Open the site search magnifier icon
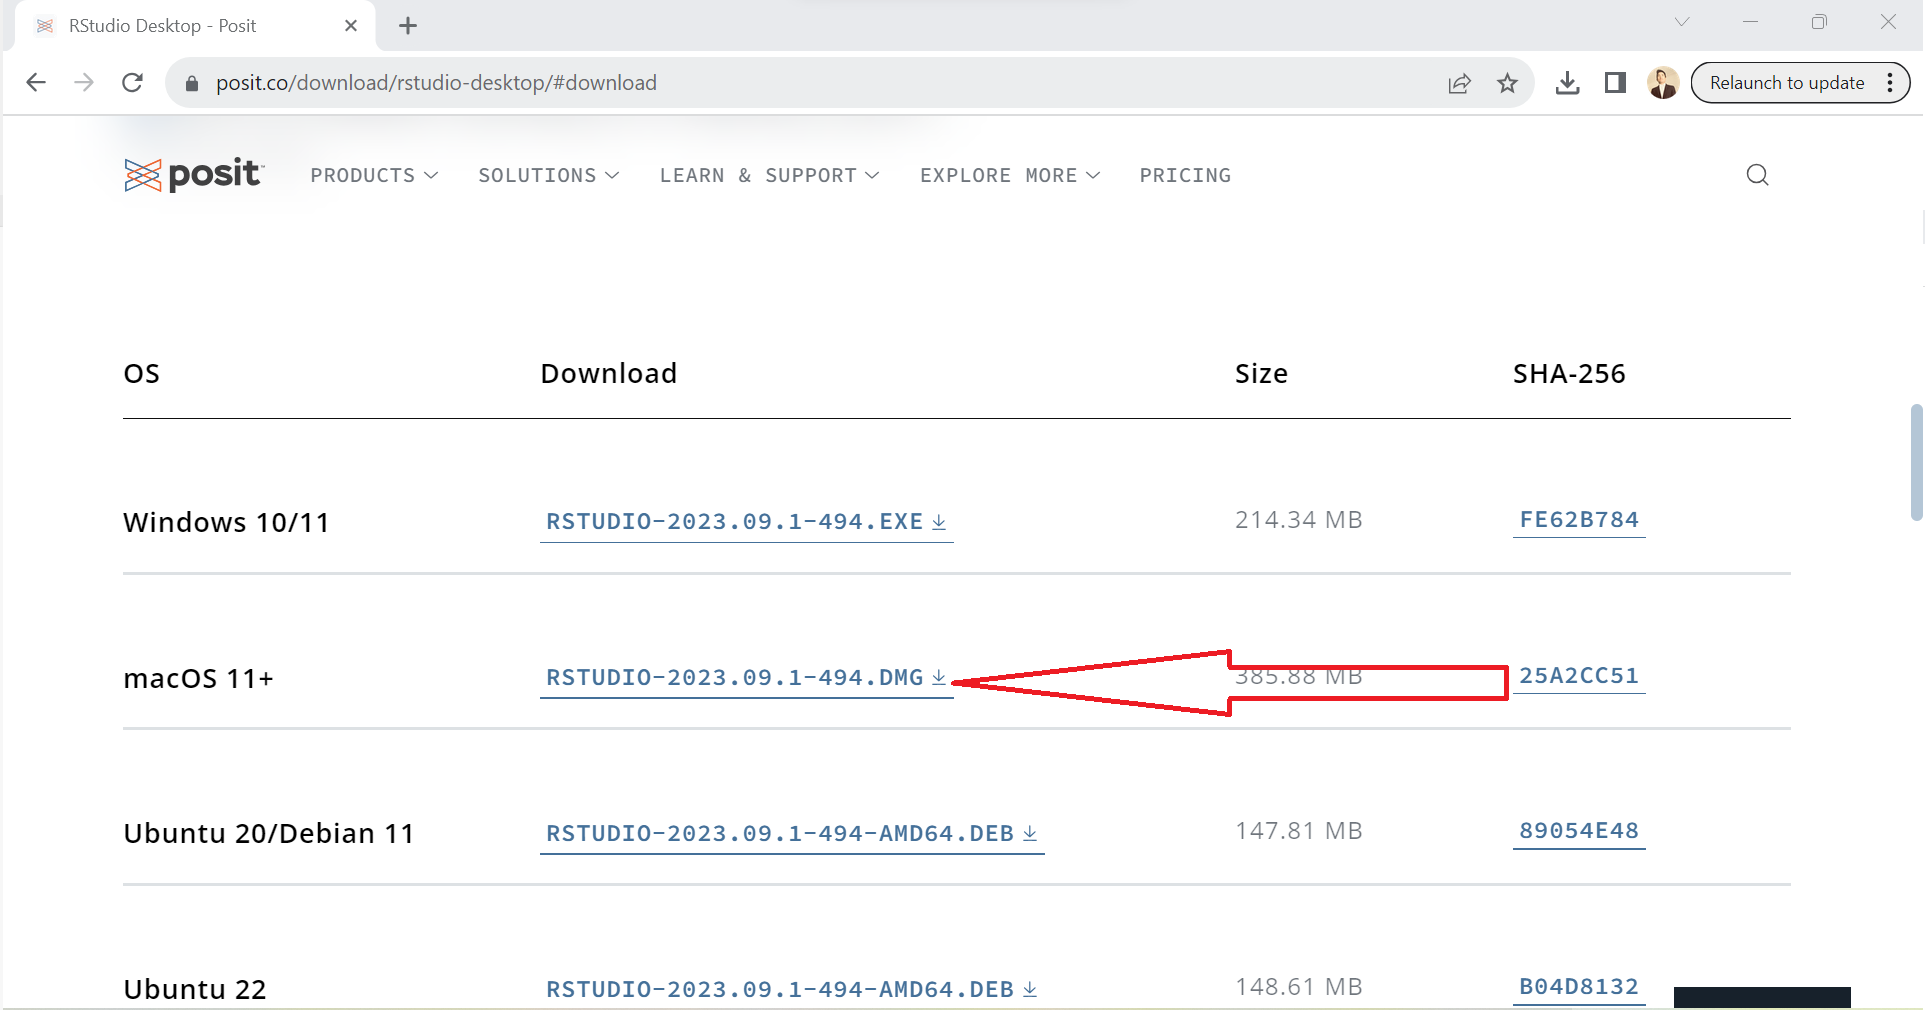This screenshot has height=1010, width=1925. 1757,175
